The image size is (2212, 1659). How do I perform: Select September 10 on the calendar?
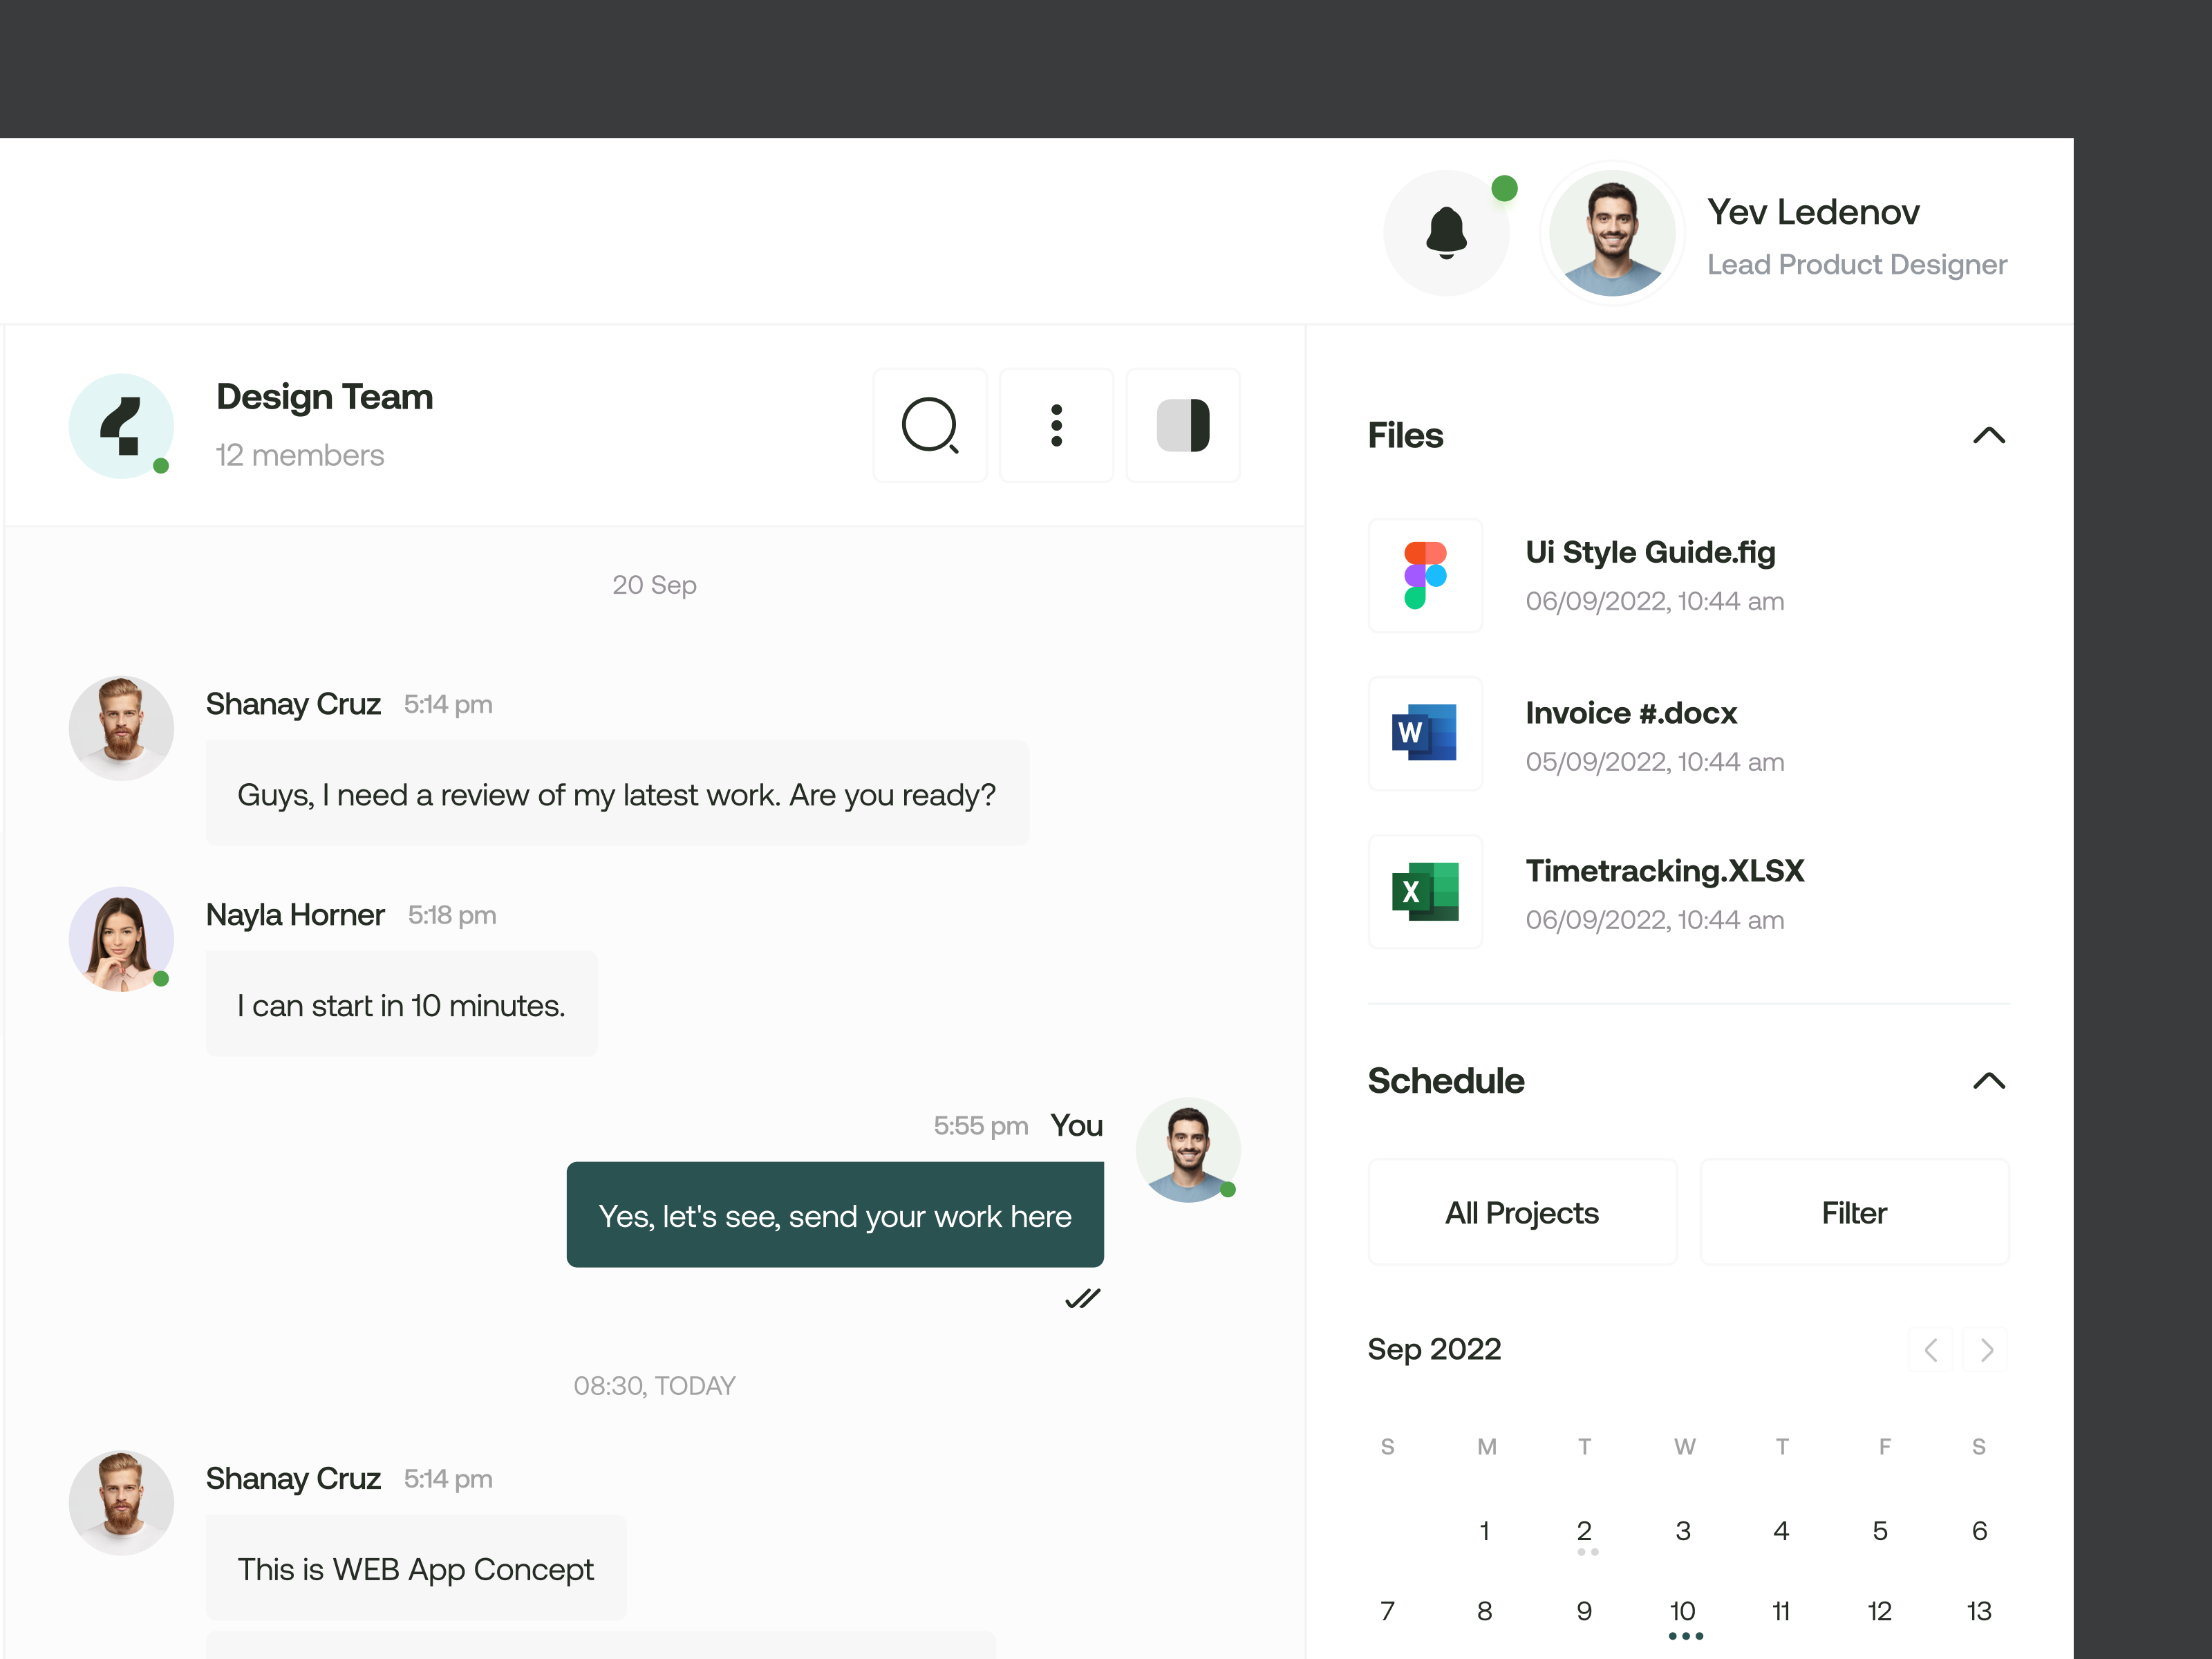coord(1683,1610)
